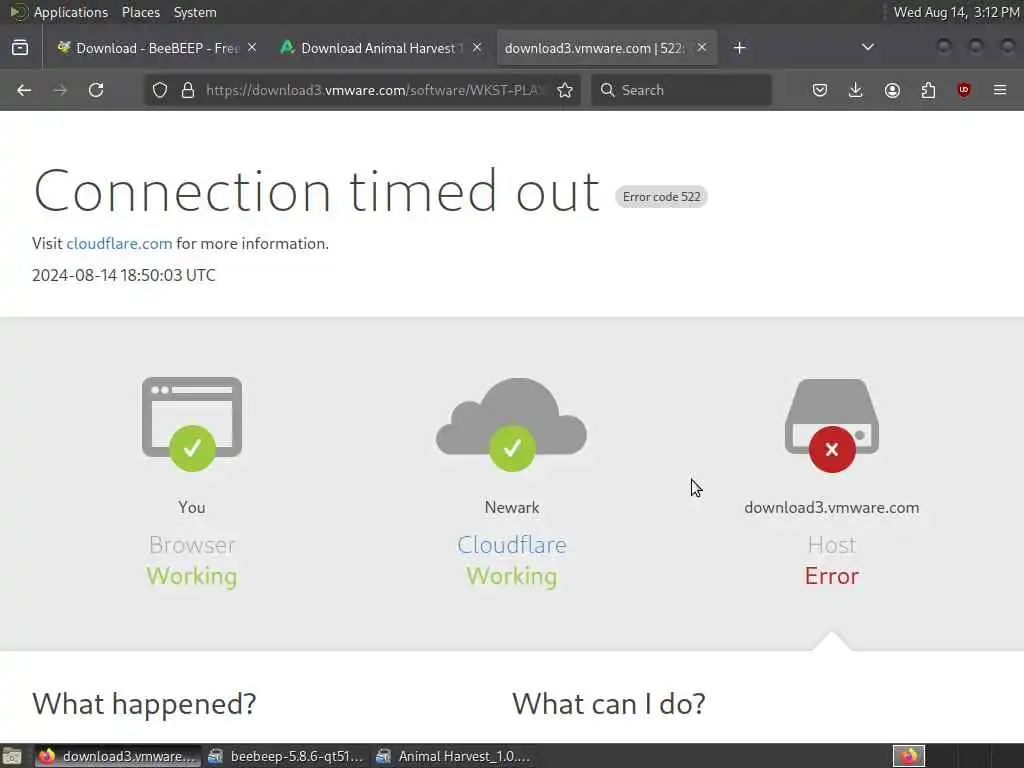Click the Error code 522 badge

pos(661,197)
